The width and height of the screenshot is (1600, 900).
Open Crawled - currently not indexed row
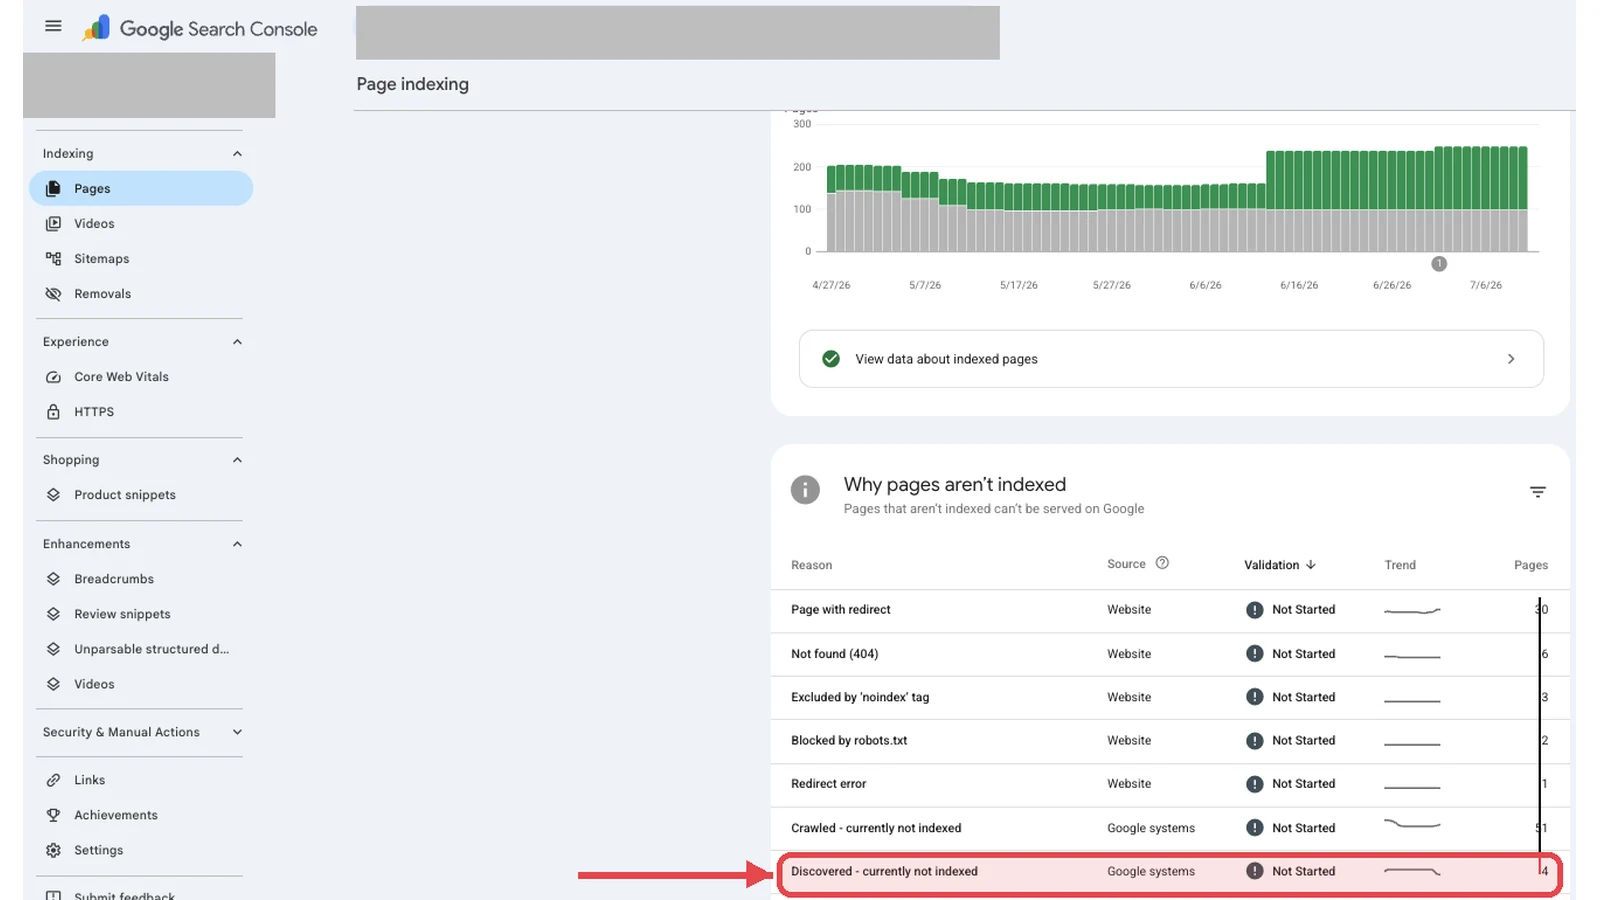tap(1169, 827)
